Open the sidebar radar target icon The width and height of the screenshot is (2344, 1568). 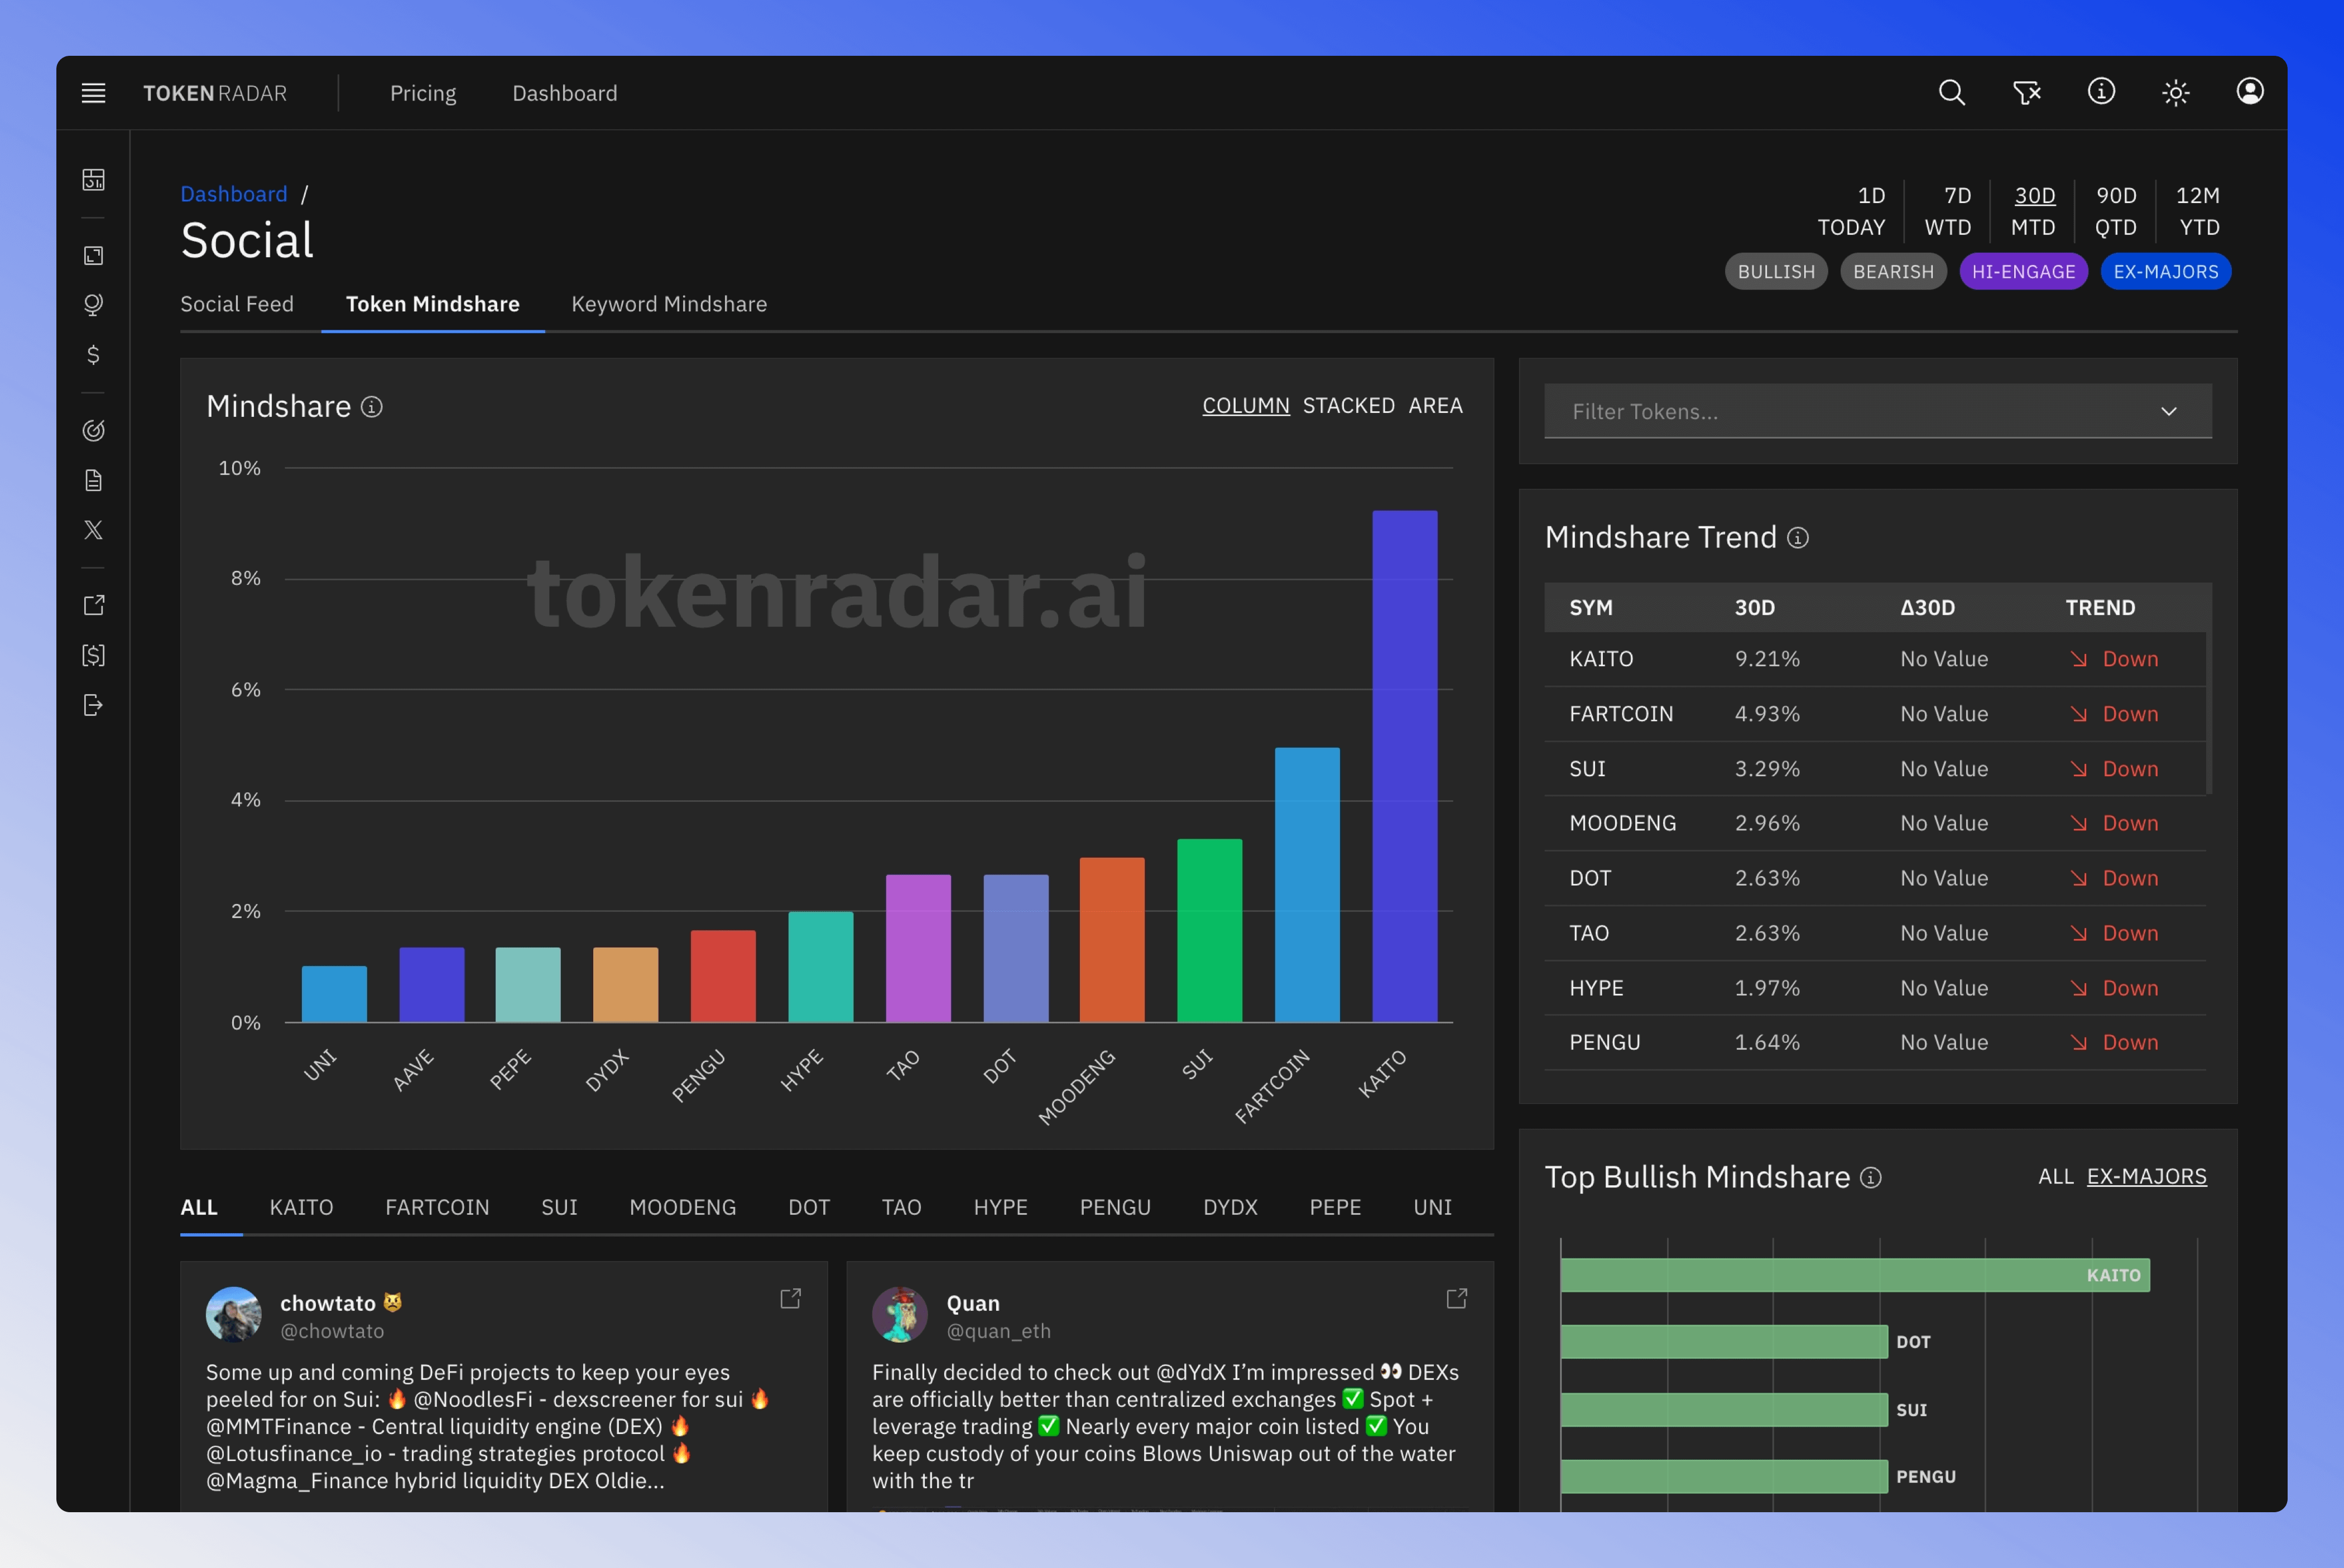[x=93, y=430]
